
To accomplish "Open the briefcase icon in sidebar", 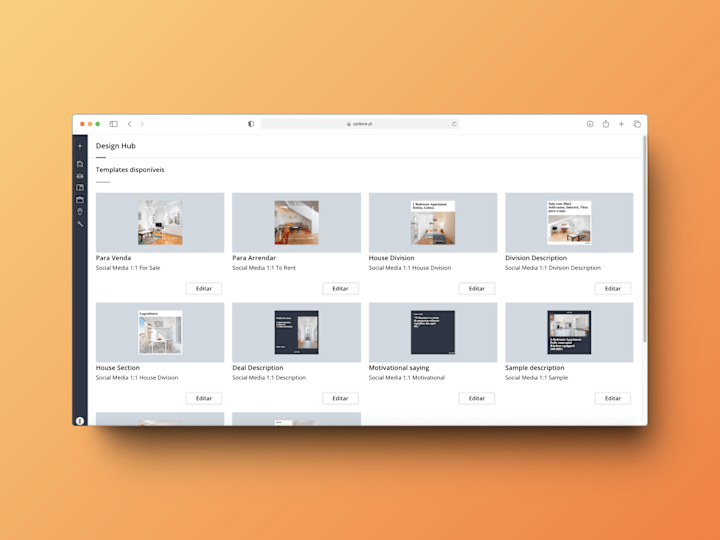I will [x=80, y=200].
